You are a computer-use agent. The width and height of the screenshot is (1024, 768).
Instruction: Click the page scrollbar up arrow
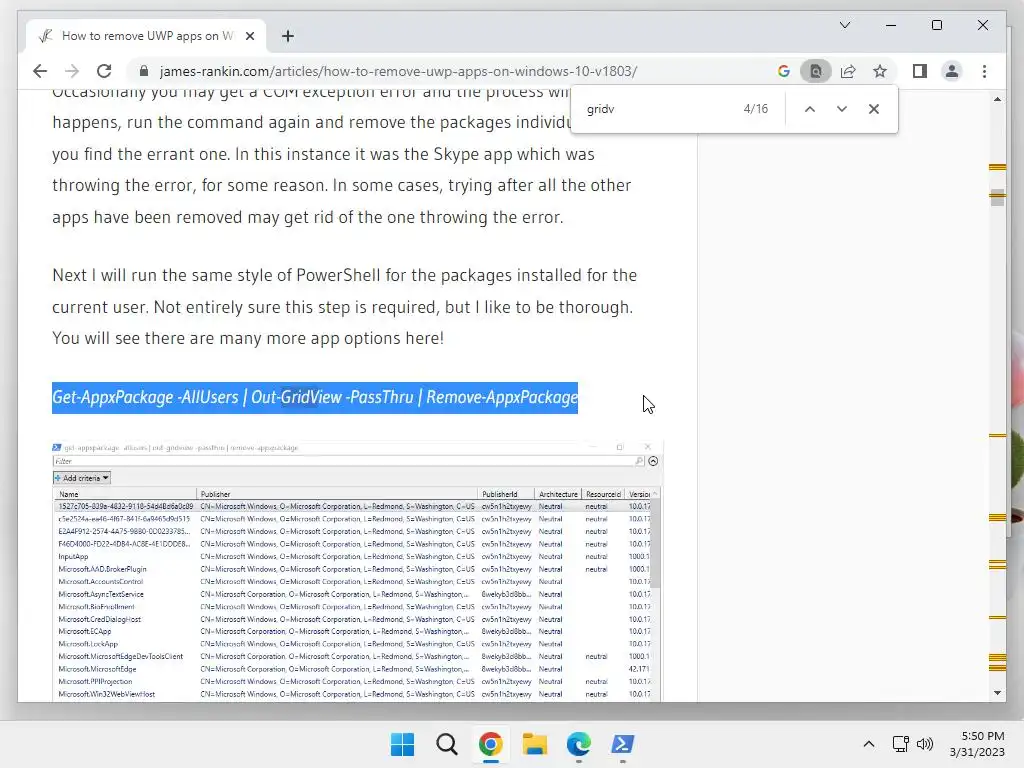[x=997, y=99]
